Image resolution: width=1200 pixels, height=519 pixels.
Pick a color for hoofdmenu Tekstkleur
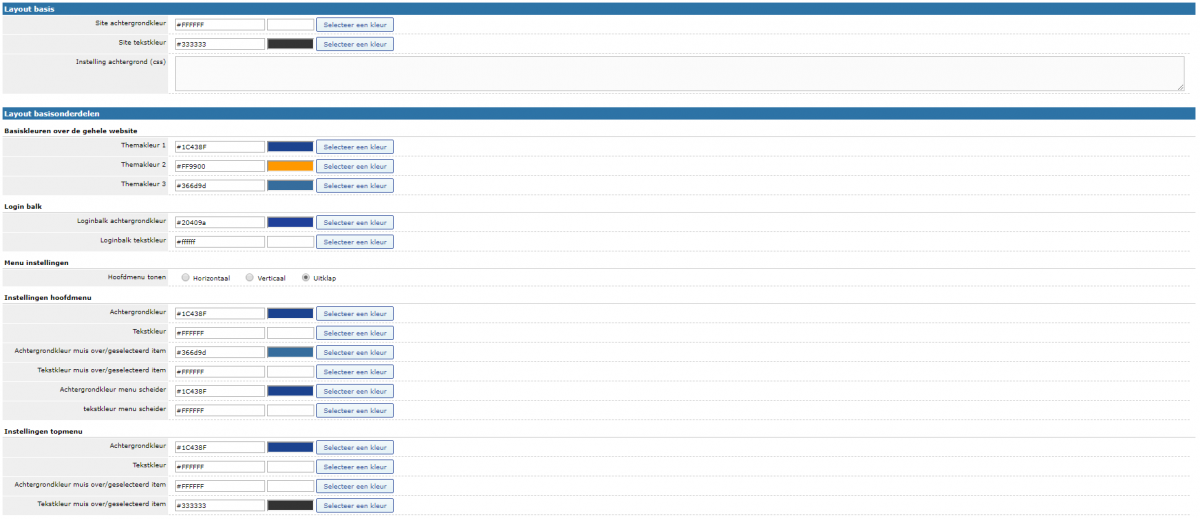tap(355, 333)
